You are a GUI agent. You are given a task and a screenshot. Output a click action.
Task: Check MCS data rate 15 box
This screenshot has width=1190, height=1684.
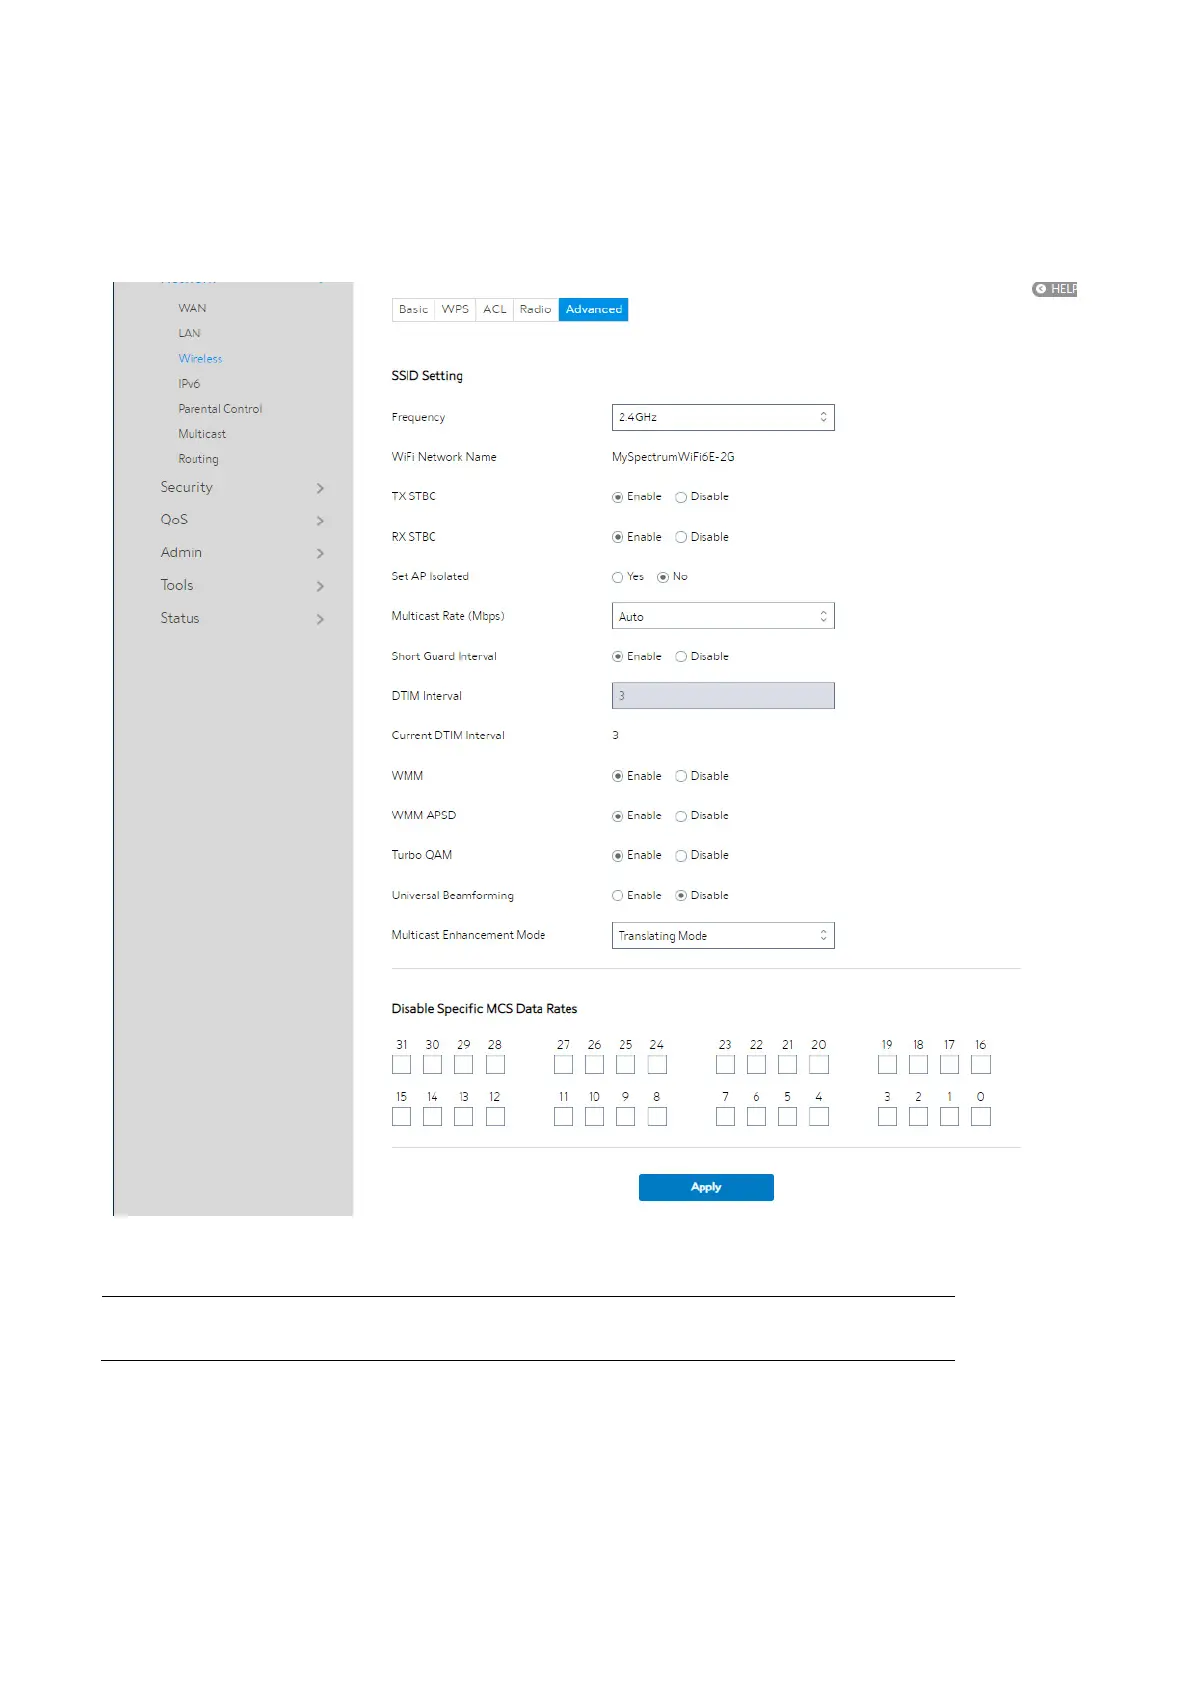(401, 1117)
